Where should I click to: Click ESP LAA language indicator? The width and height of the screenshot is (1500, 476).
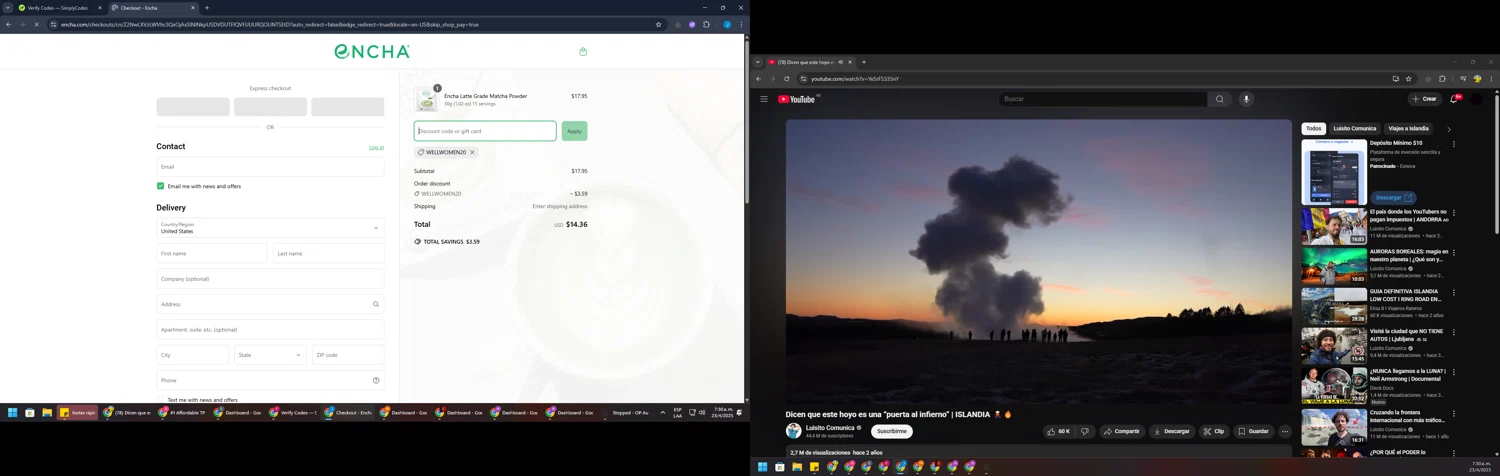(677, 412)
